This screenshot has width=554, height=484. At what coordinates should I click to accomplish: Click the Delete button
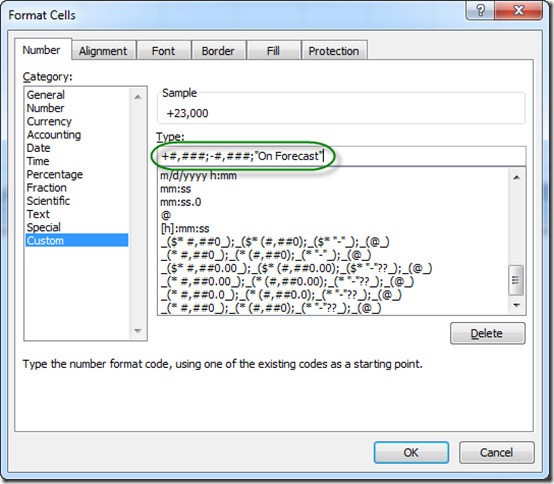point(488,333)
